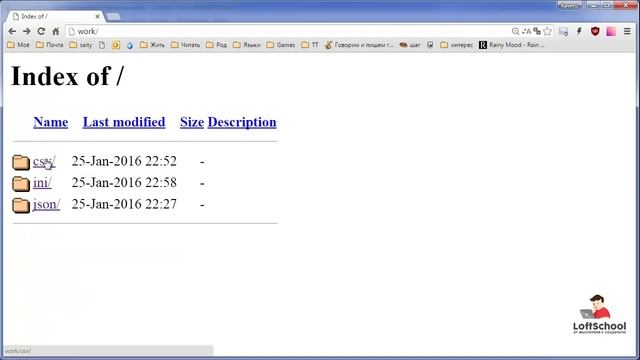Open the saity bookmarks folder
This screenshot has width=640, height=360.
81,45
